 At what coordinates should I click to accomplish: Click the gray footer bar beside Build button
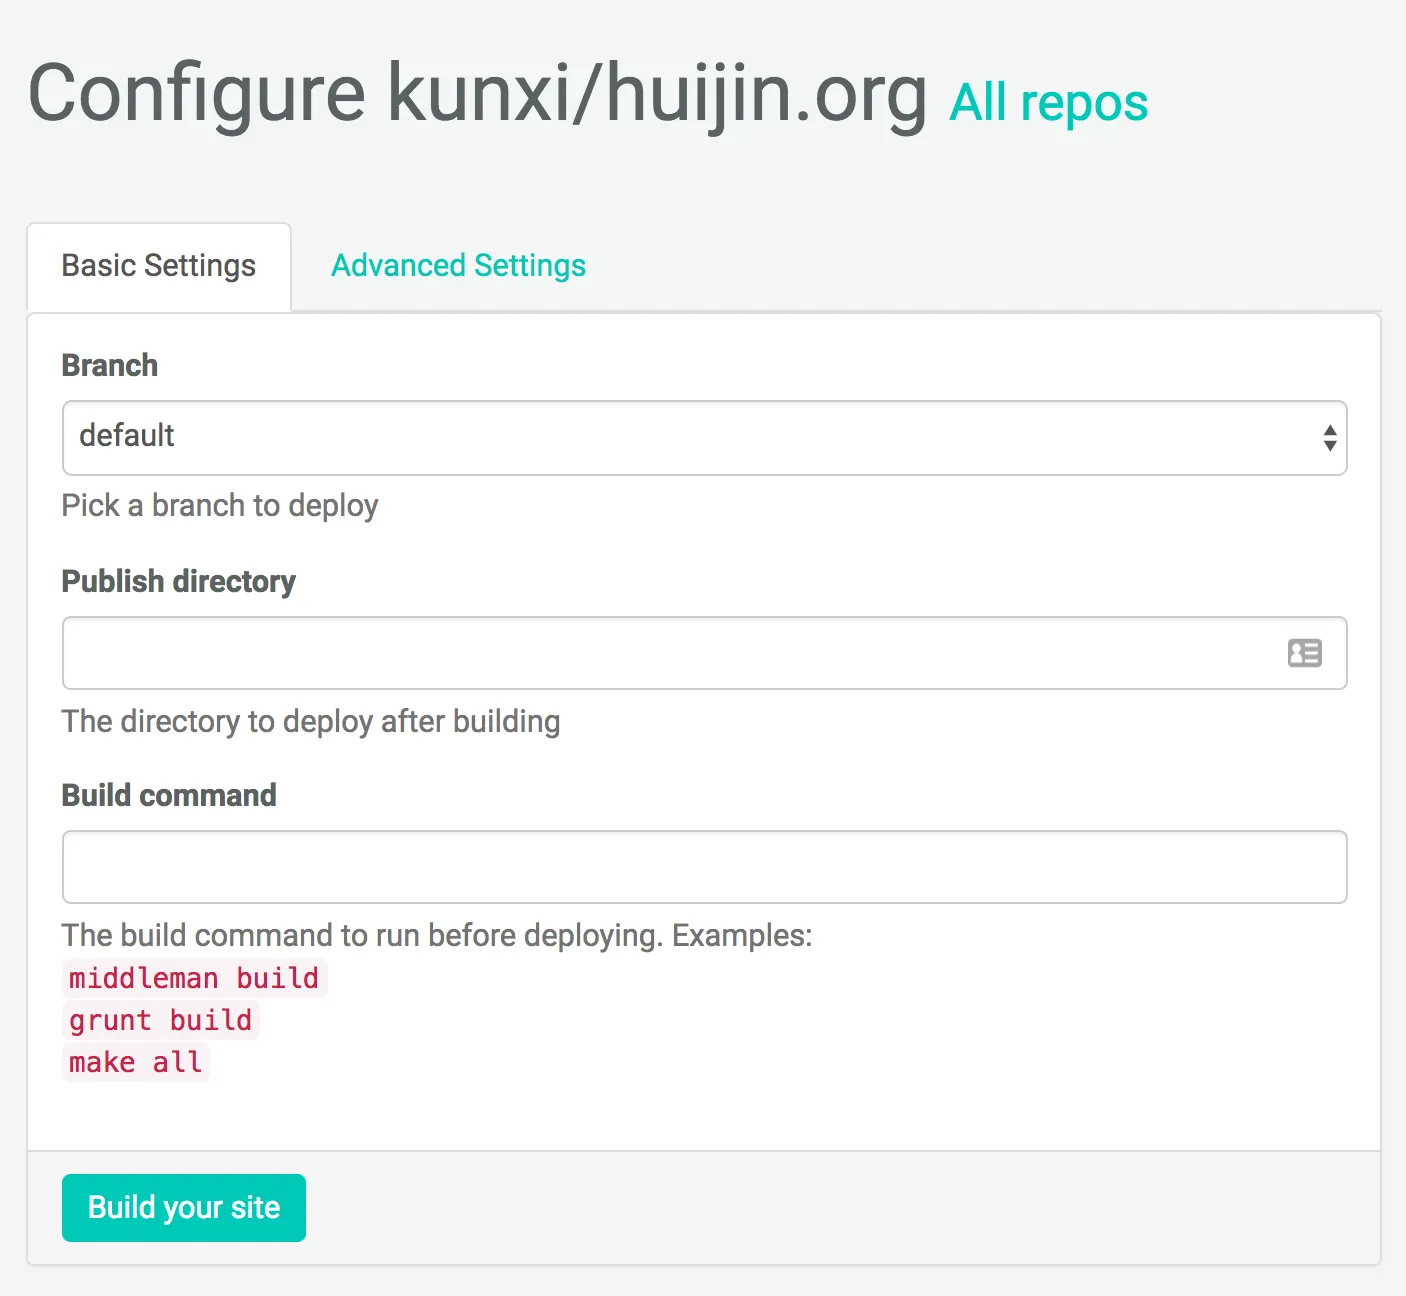point(840,1208)
